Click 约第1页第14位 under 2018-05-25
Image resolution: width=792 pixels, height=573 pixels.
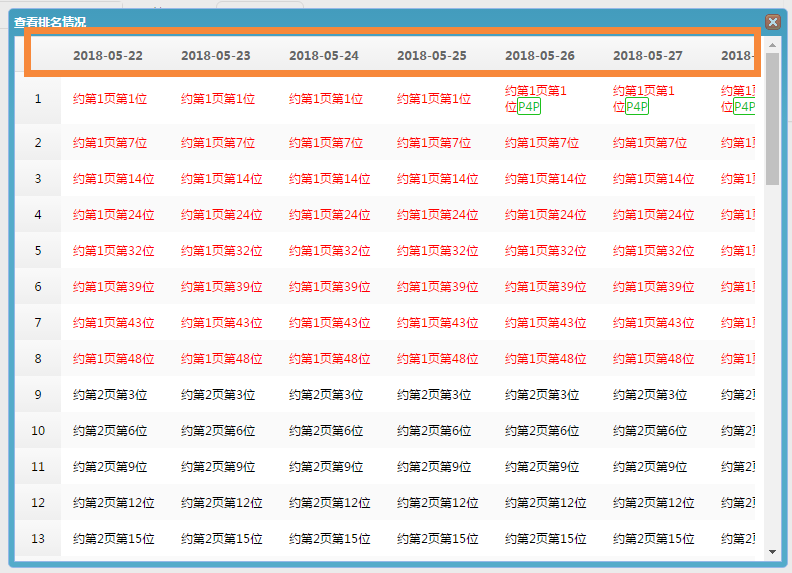click(x=438, y=179)
